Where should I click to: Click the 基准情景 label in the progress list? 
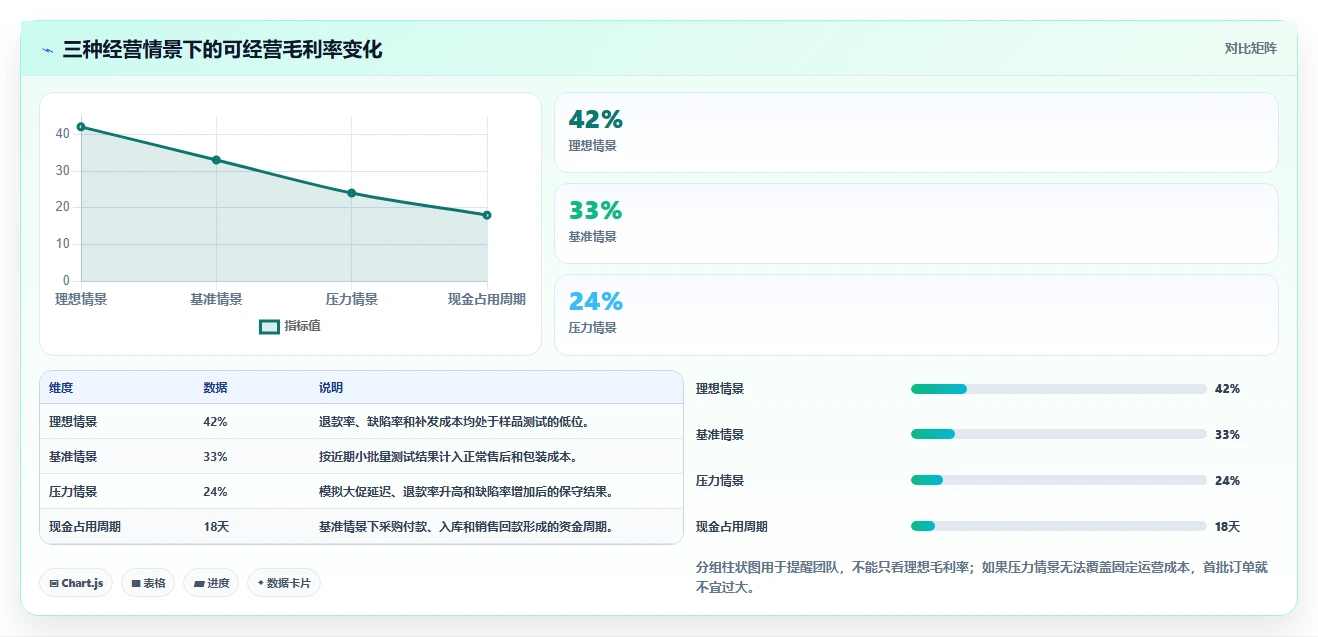pyautogui.click(x=720, y=435)
